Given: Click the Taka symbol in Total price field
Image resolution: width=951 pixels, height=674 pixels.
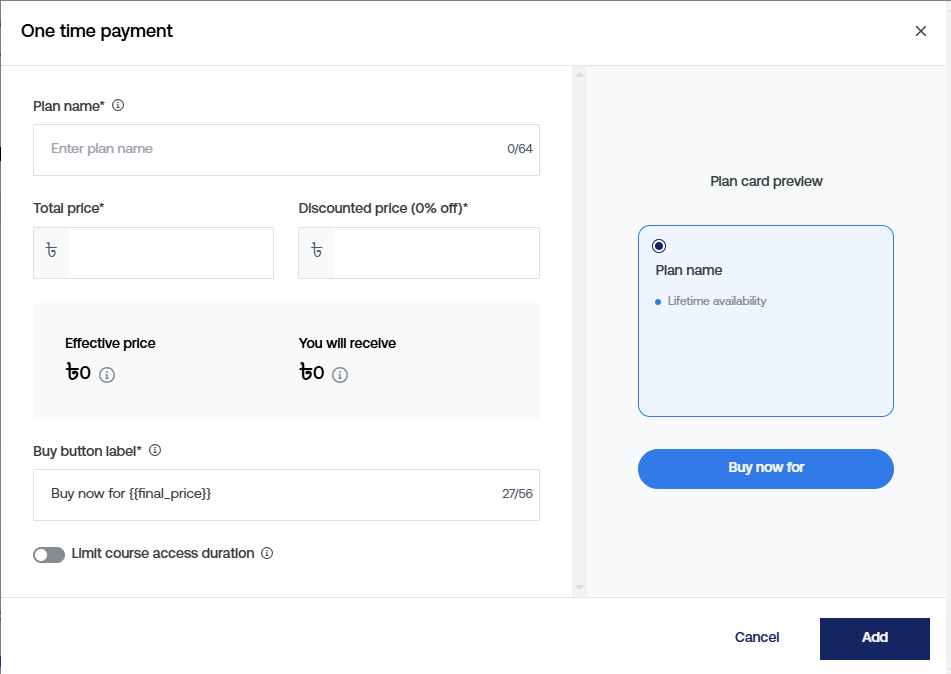Looking at the screenshot, I should click(x=51, y=252).
